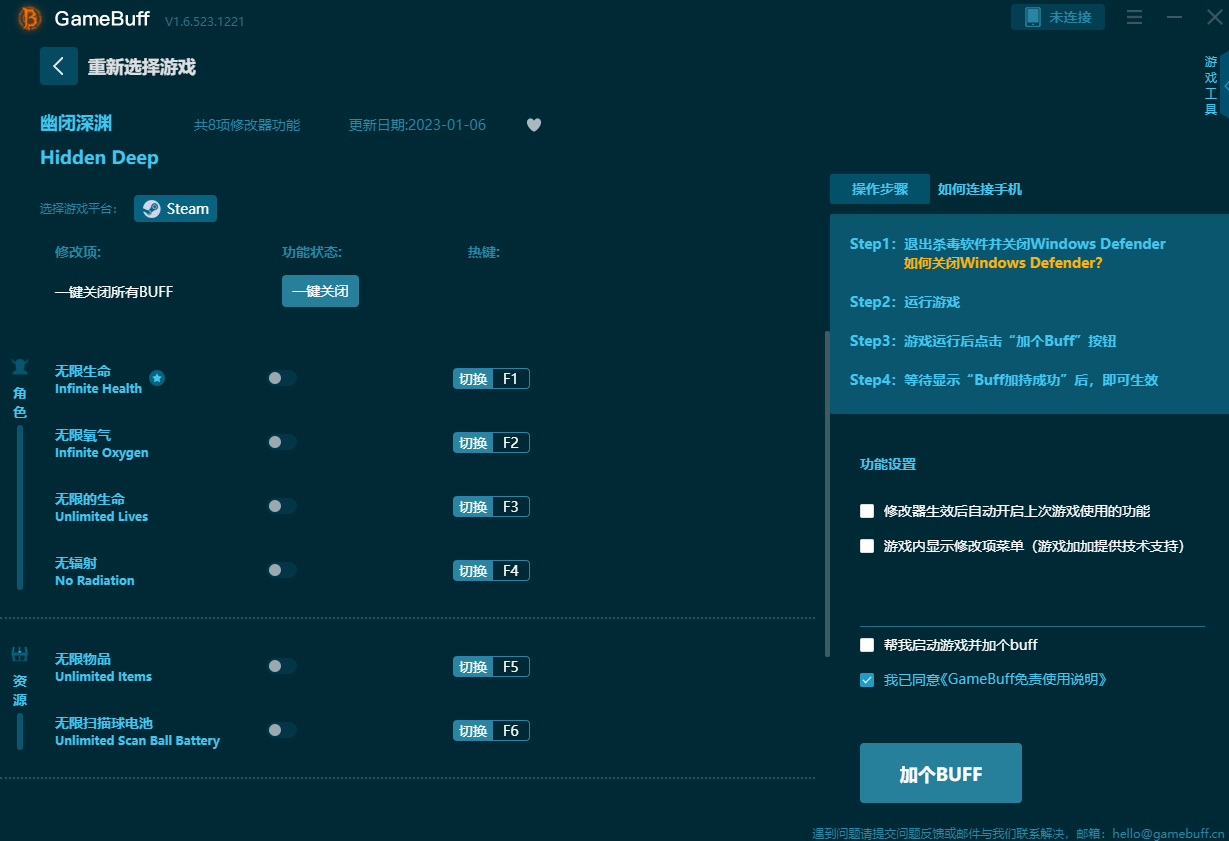Viewport: 1229px width, 841px height.
Task: Switch to the 如何连接手机 tab
Action: (x=979, y=189)
